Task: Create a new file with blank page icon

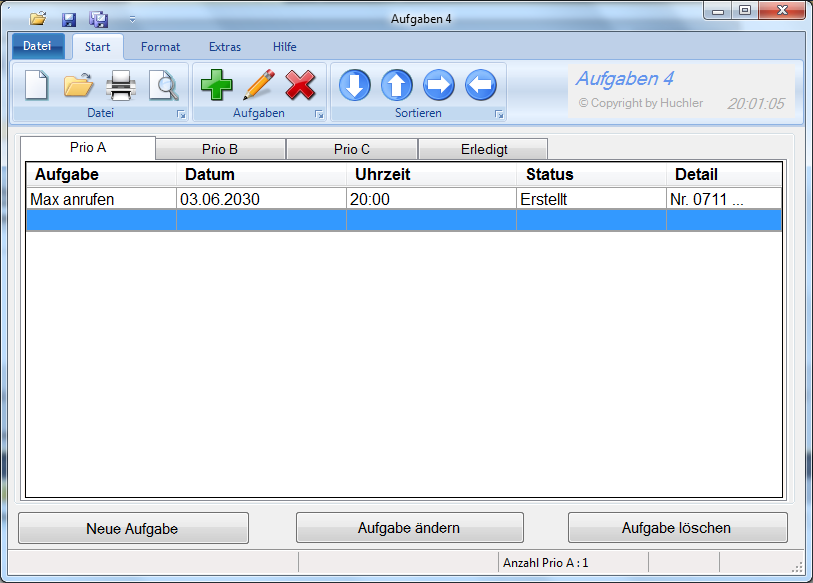Action: coord(36,85)
